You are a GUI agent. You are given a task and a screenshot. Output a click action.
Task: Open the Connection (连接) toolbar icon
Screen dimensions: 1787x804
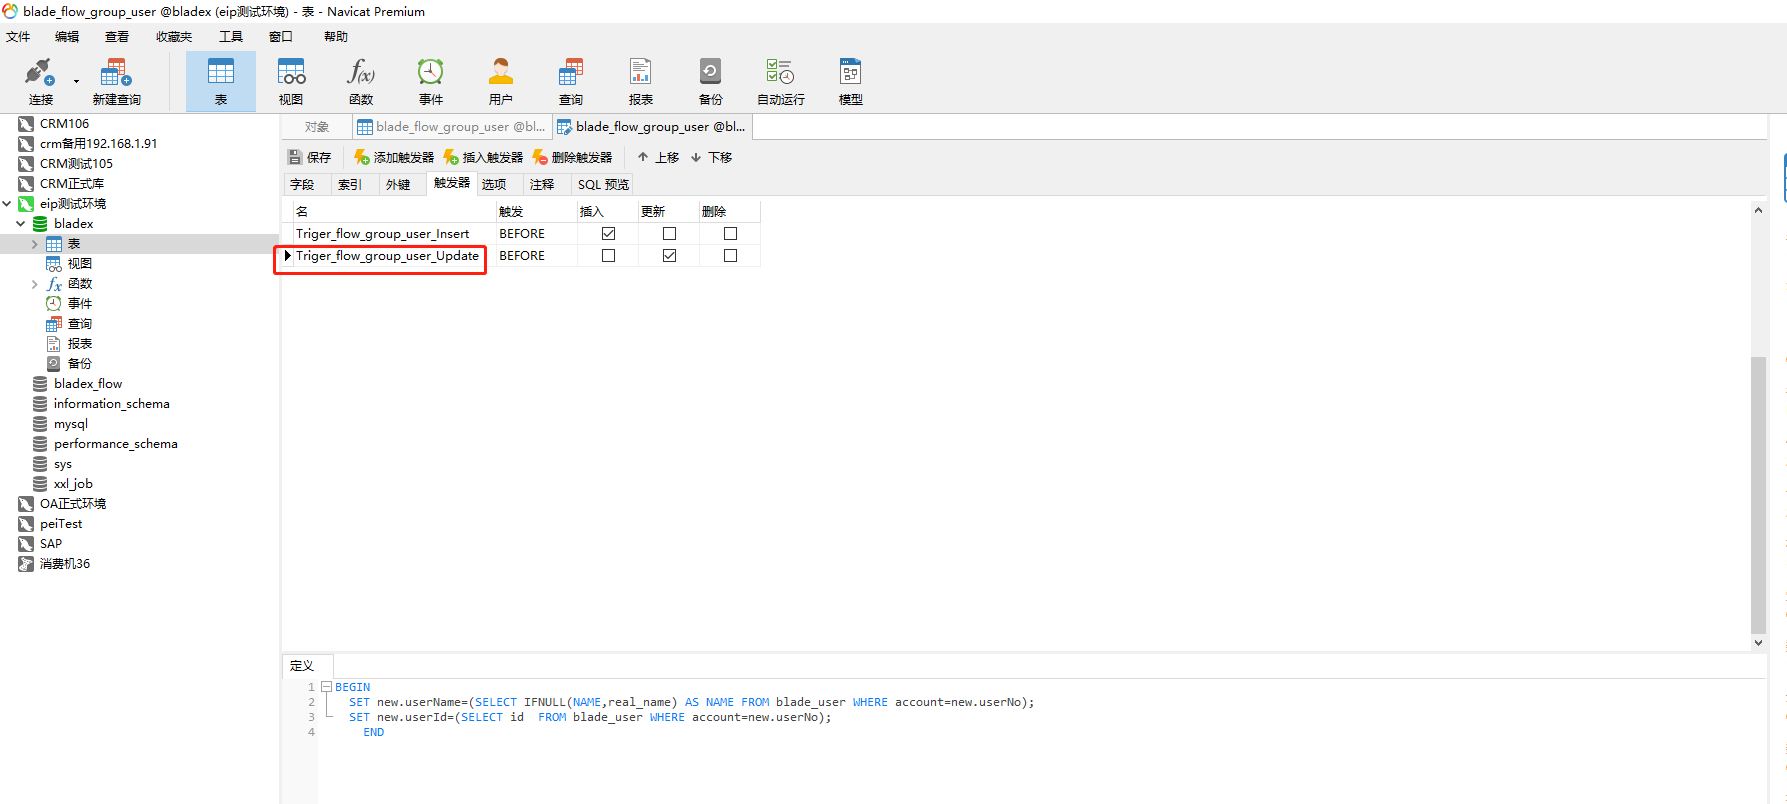(x=40, y=81)
